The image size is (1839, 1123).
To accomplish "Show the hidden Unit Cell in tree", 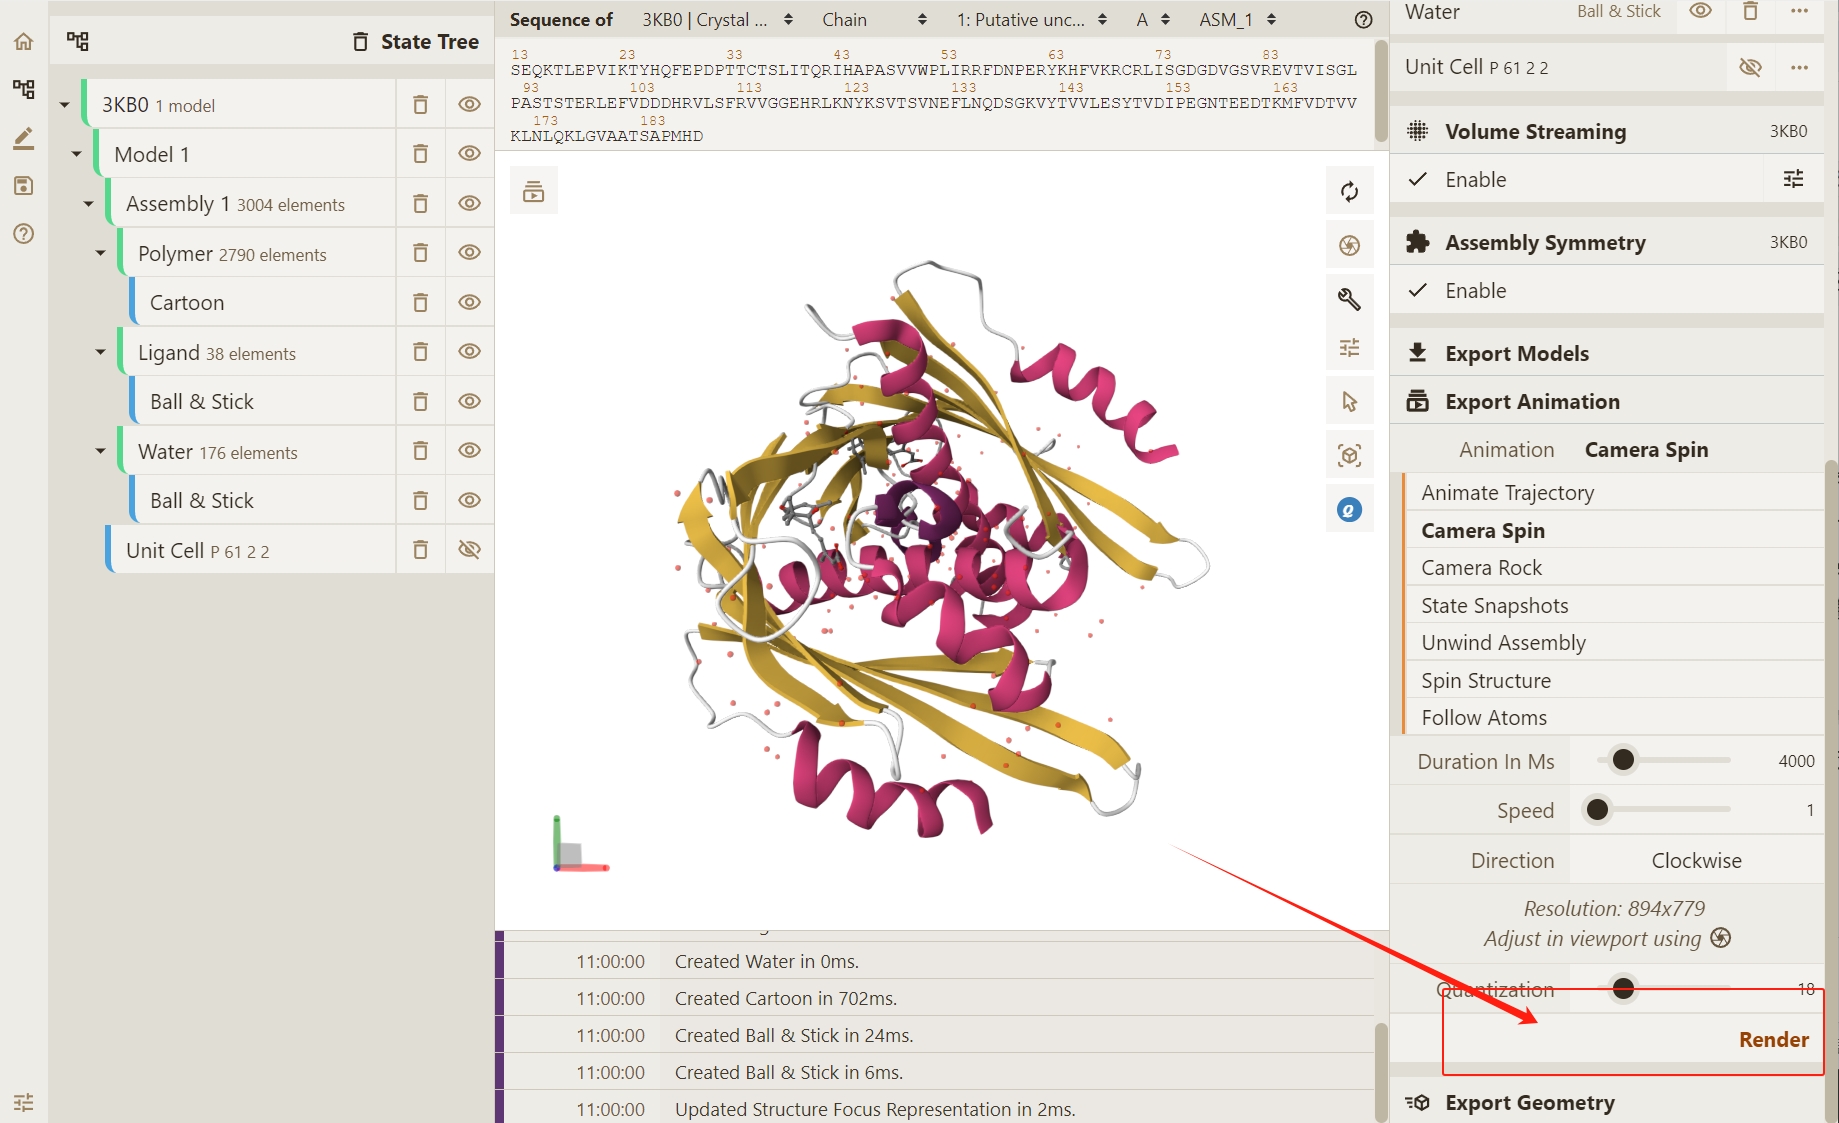I will [469, 550].
